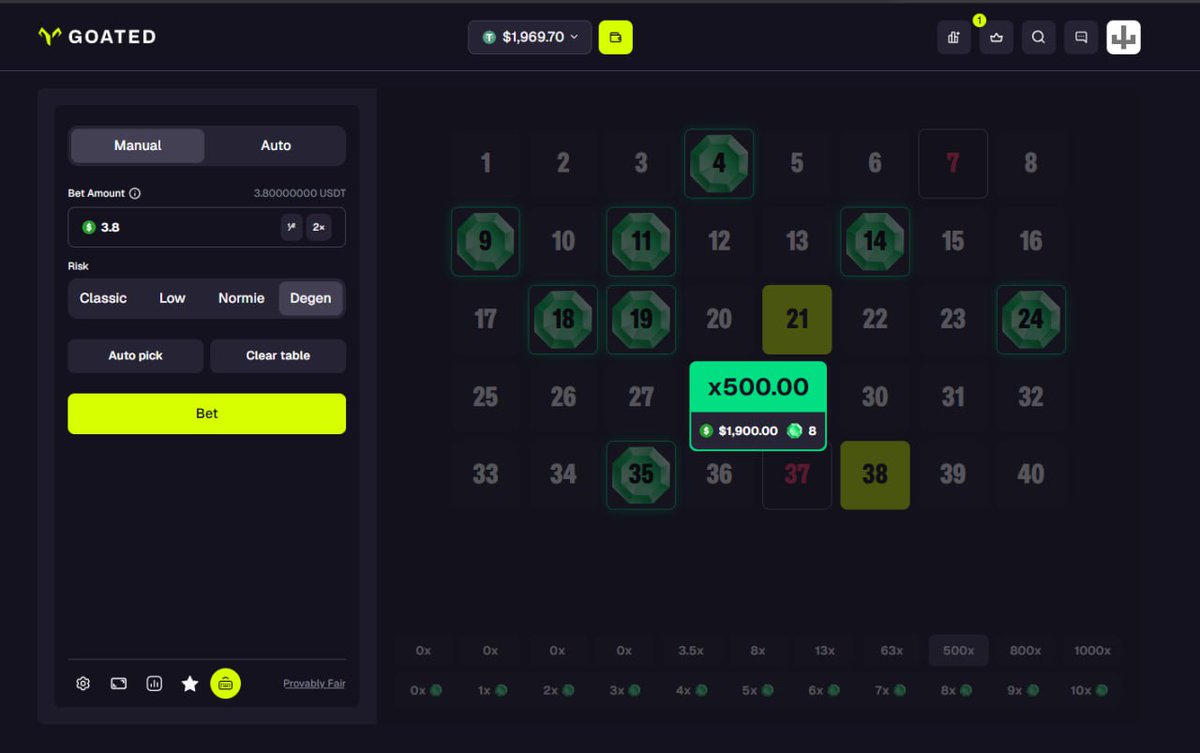
Task: Click the 3.5x multiplier cell
Action: (x=691, y=650)
